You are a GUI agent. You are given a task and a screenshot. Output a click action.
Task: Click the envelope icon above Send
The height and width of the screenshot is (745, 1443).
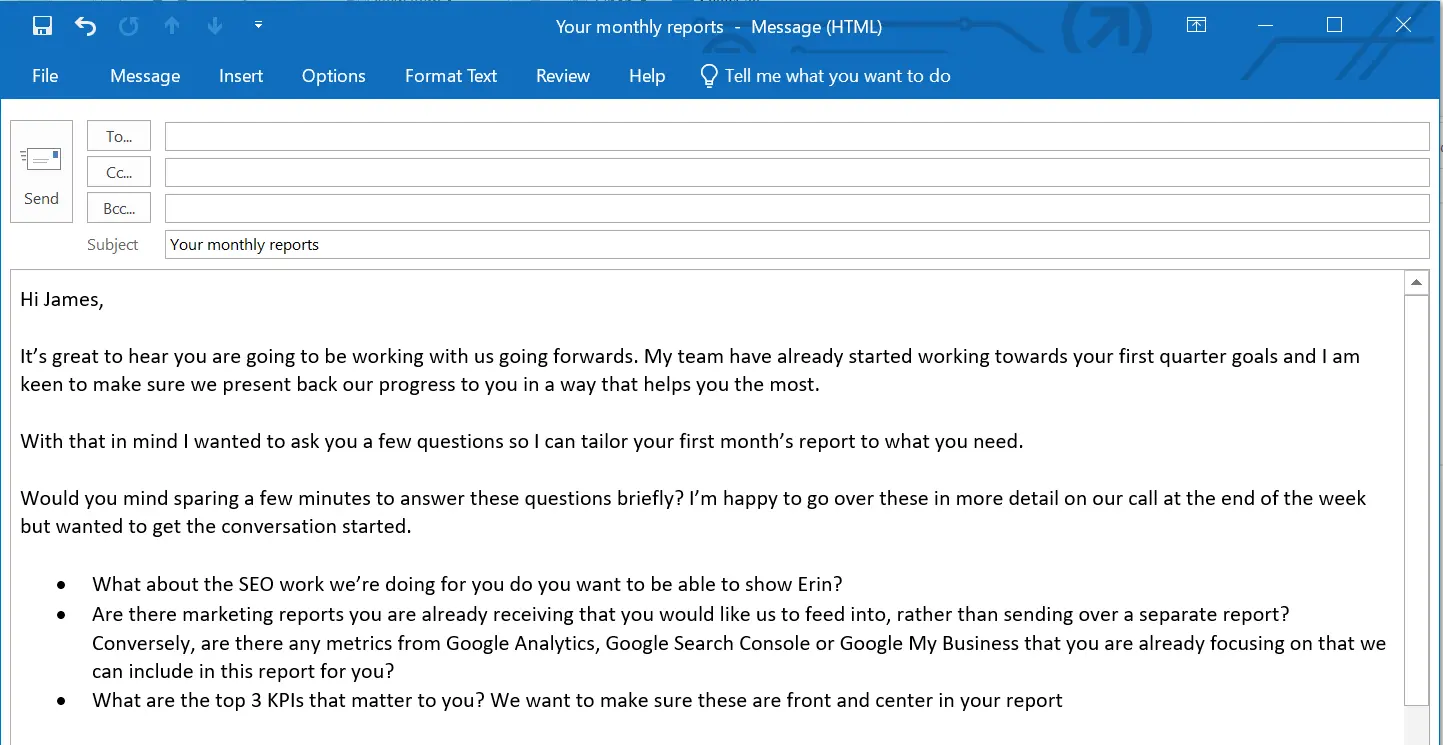pos(41,158)
